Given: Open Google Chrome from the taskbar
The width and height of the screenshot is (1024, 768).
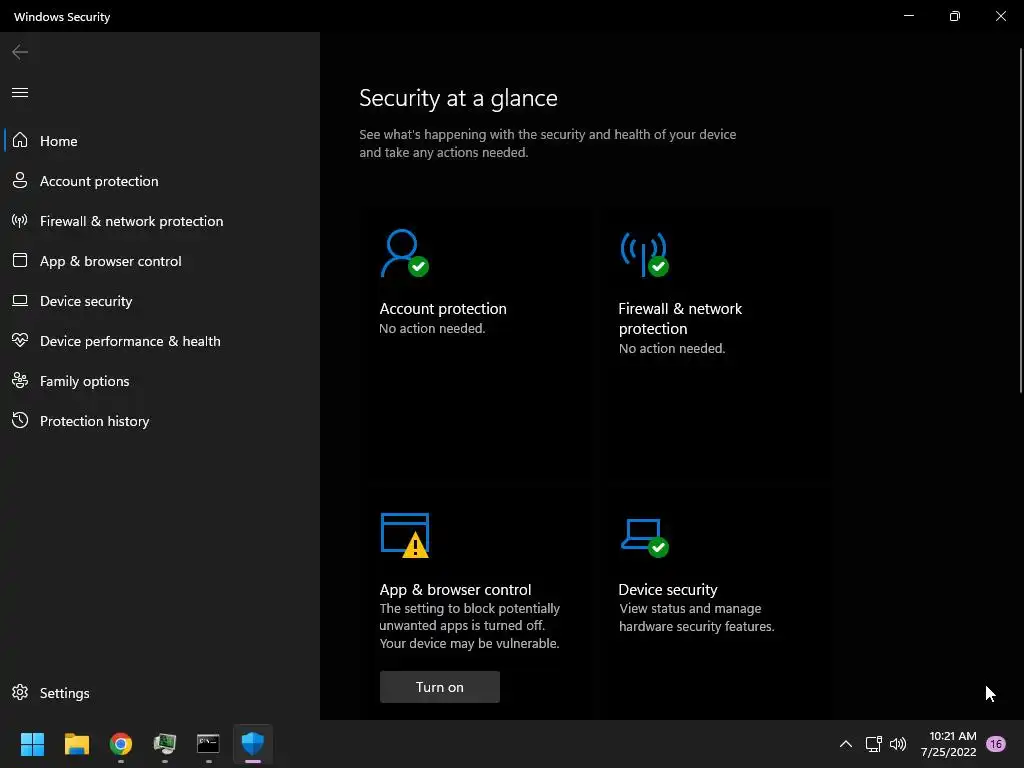Looking at the screenshot, I should 121,744.
